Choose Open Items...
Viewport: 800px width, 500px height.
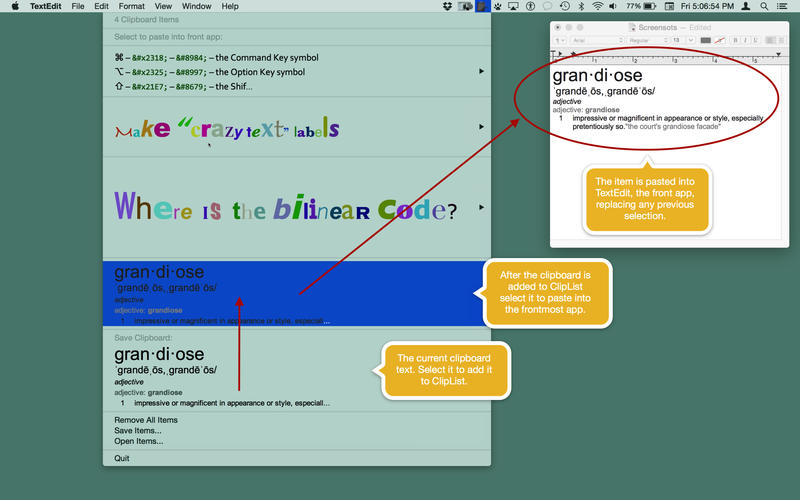pyautogui.click(x=139, y=441)
